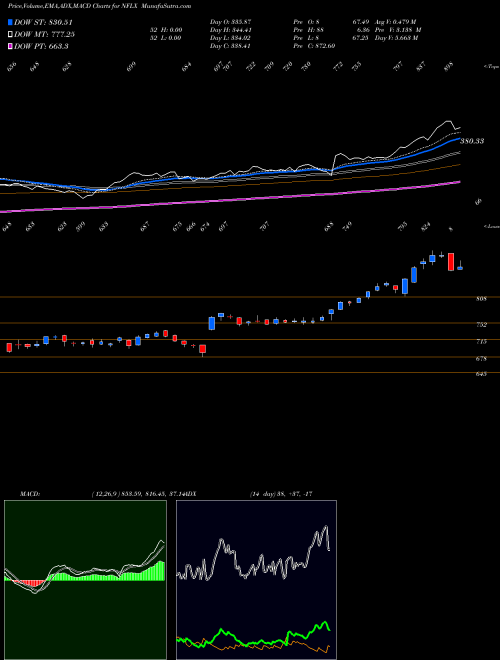This screenshot has width=500, height=660.
Task: Open the MACD histogram panel
Action: 85,580
